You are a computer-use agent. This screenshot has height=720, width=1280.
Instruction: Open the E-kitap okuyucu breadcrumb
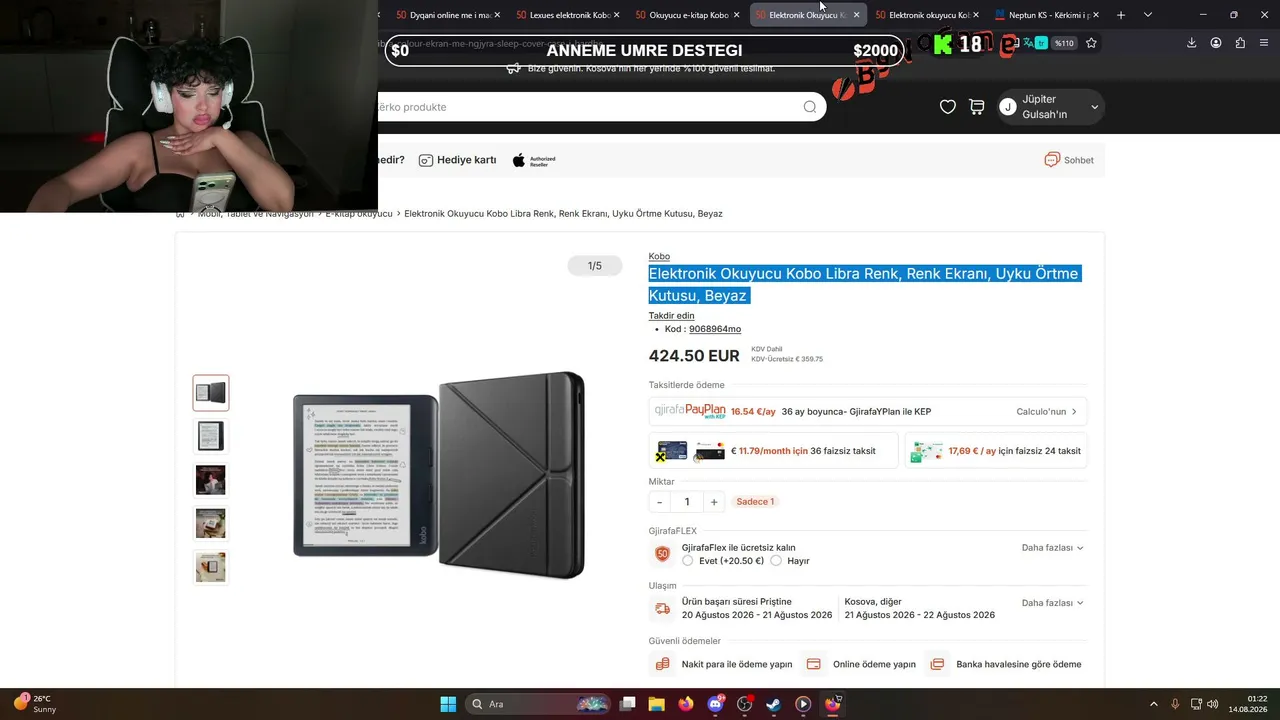pyautogui.click(x=359, y=214)
